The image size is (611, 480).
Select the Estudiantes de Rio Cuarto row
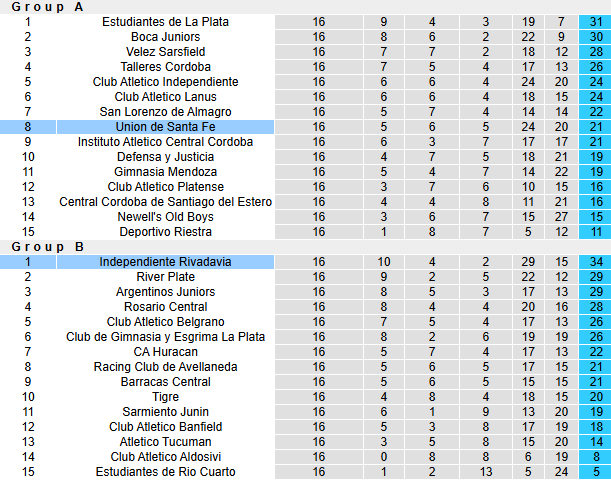tap(306, 472)
